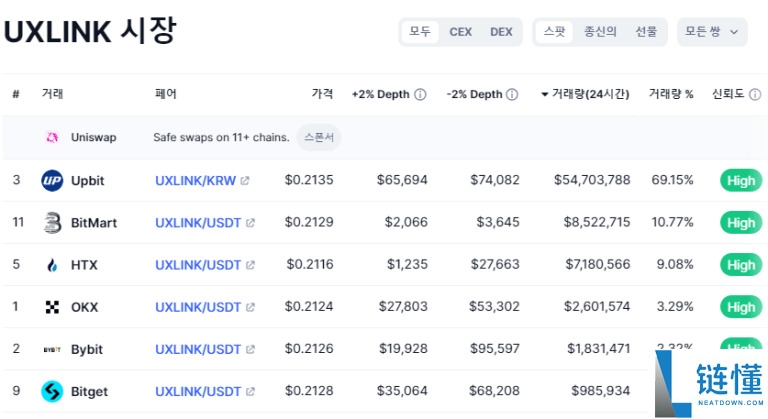Click the BitMart price $0.2129
This screenshot has height=419, width=768.
(x=309, y=222)
